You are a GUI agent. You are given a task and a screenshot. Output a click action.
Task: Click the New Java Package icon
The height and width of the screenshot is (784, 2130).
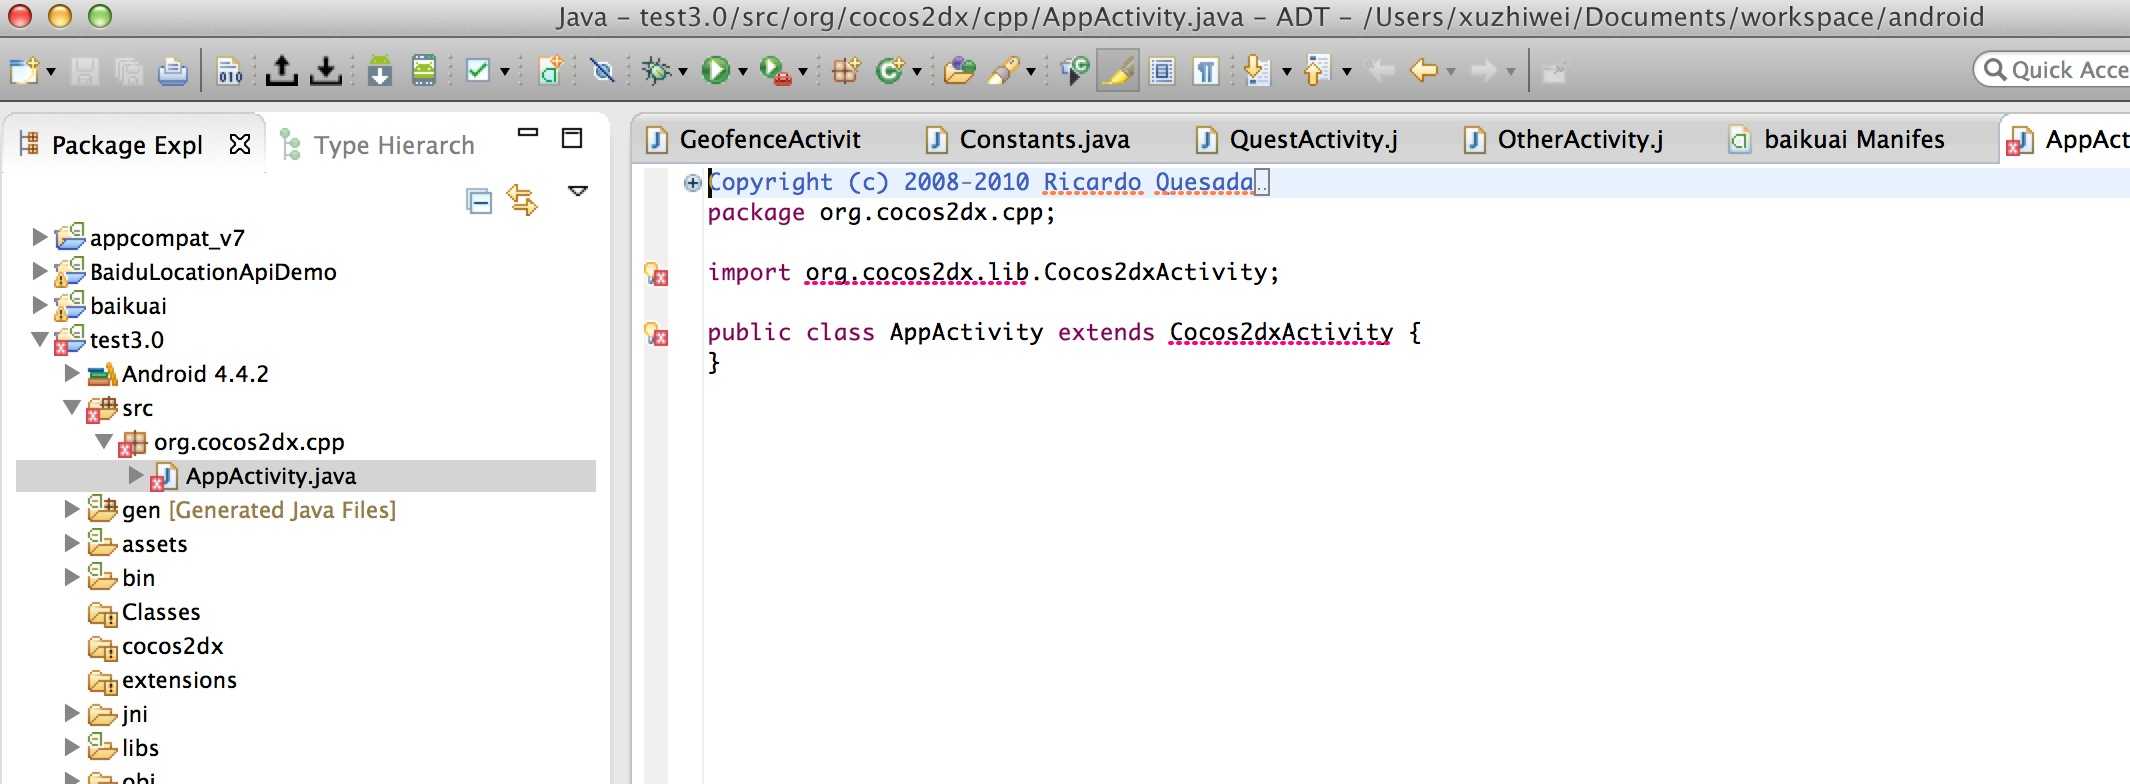[x=846, y=71]
